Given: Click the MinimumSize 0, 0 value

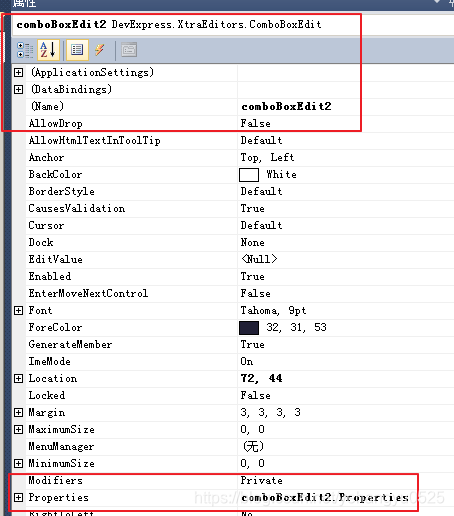Looking at the screenshot, I should [253, 464].
